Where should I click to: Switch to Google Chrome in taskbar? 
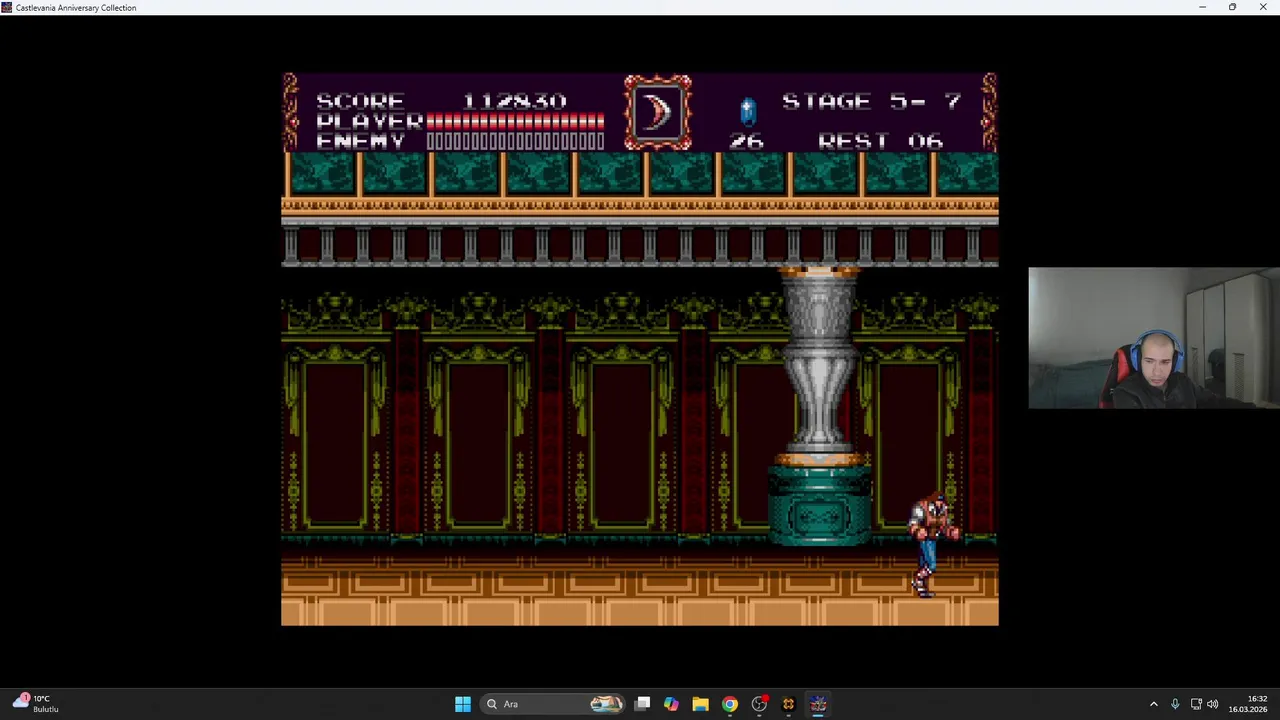point(730,704)
